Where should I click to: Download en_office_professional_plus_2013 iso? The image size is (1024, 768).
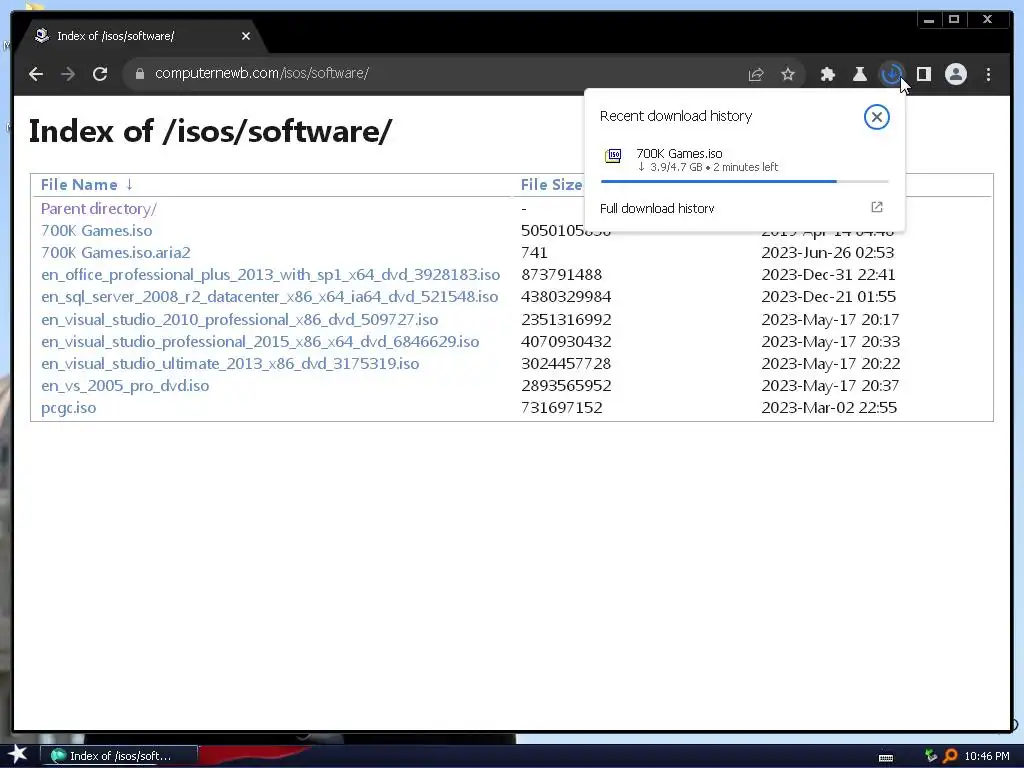(x=270, y=275)
